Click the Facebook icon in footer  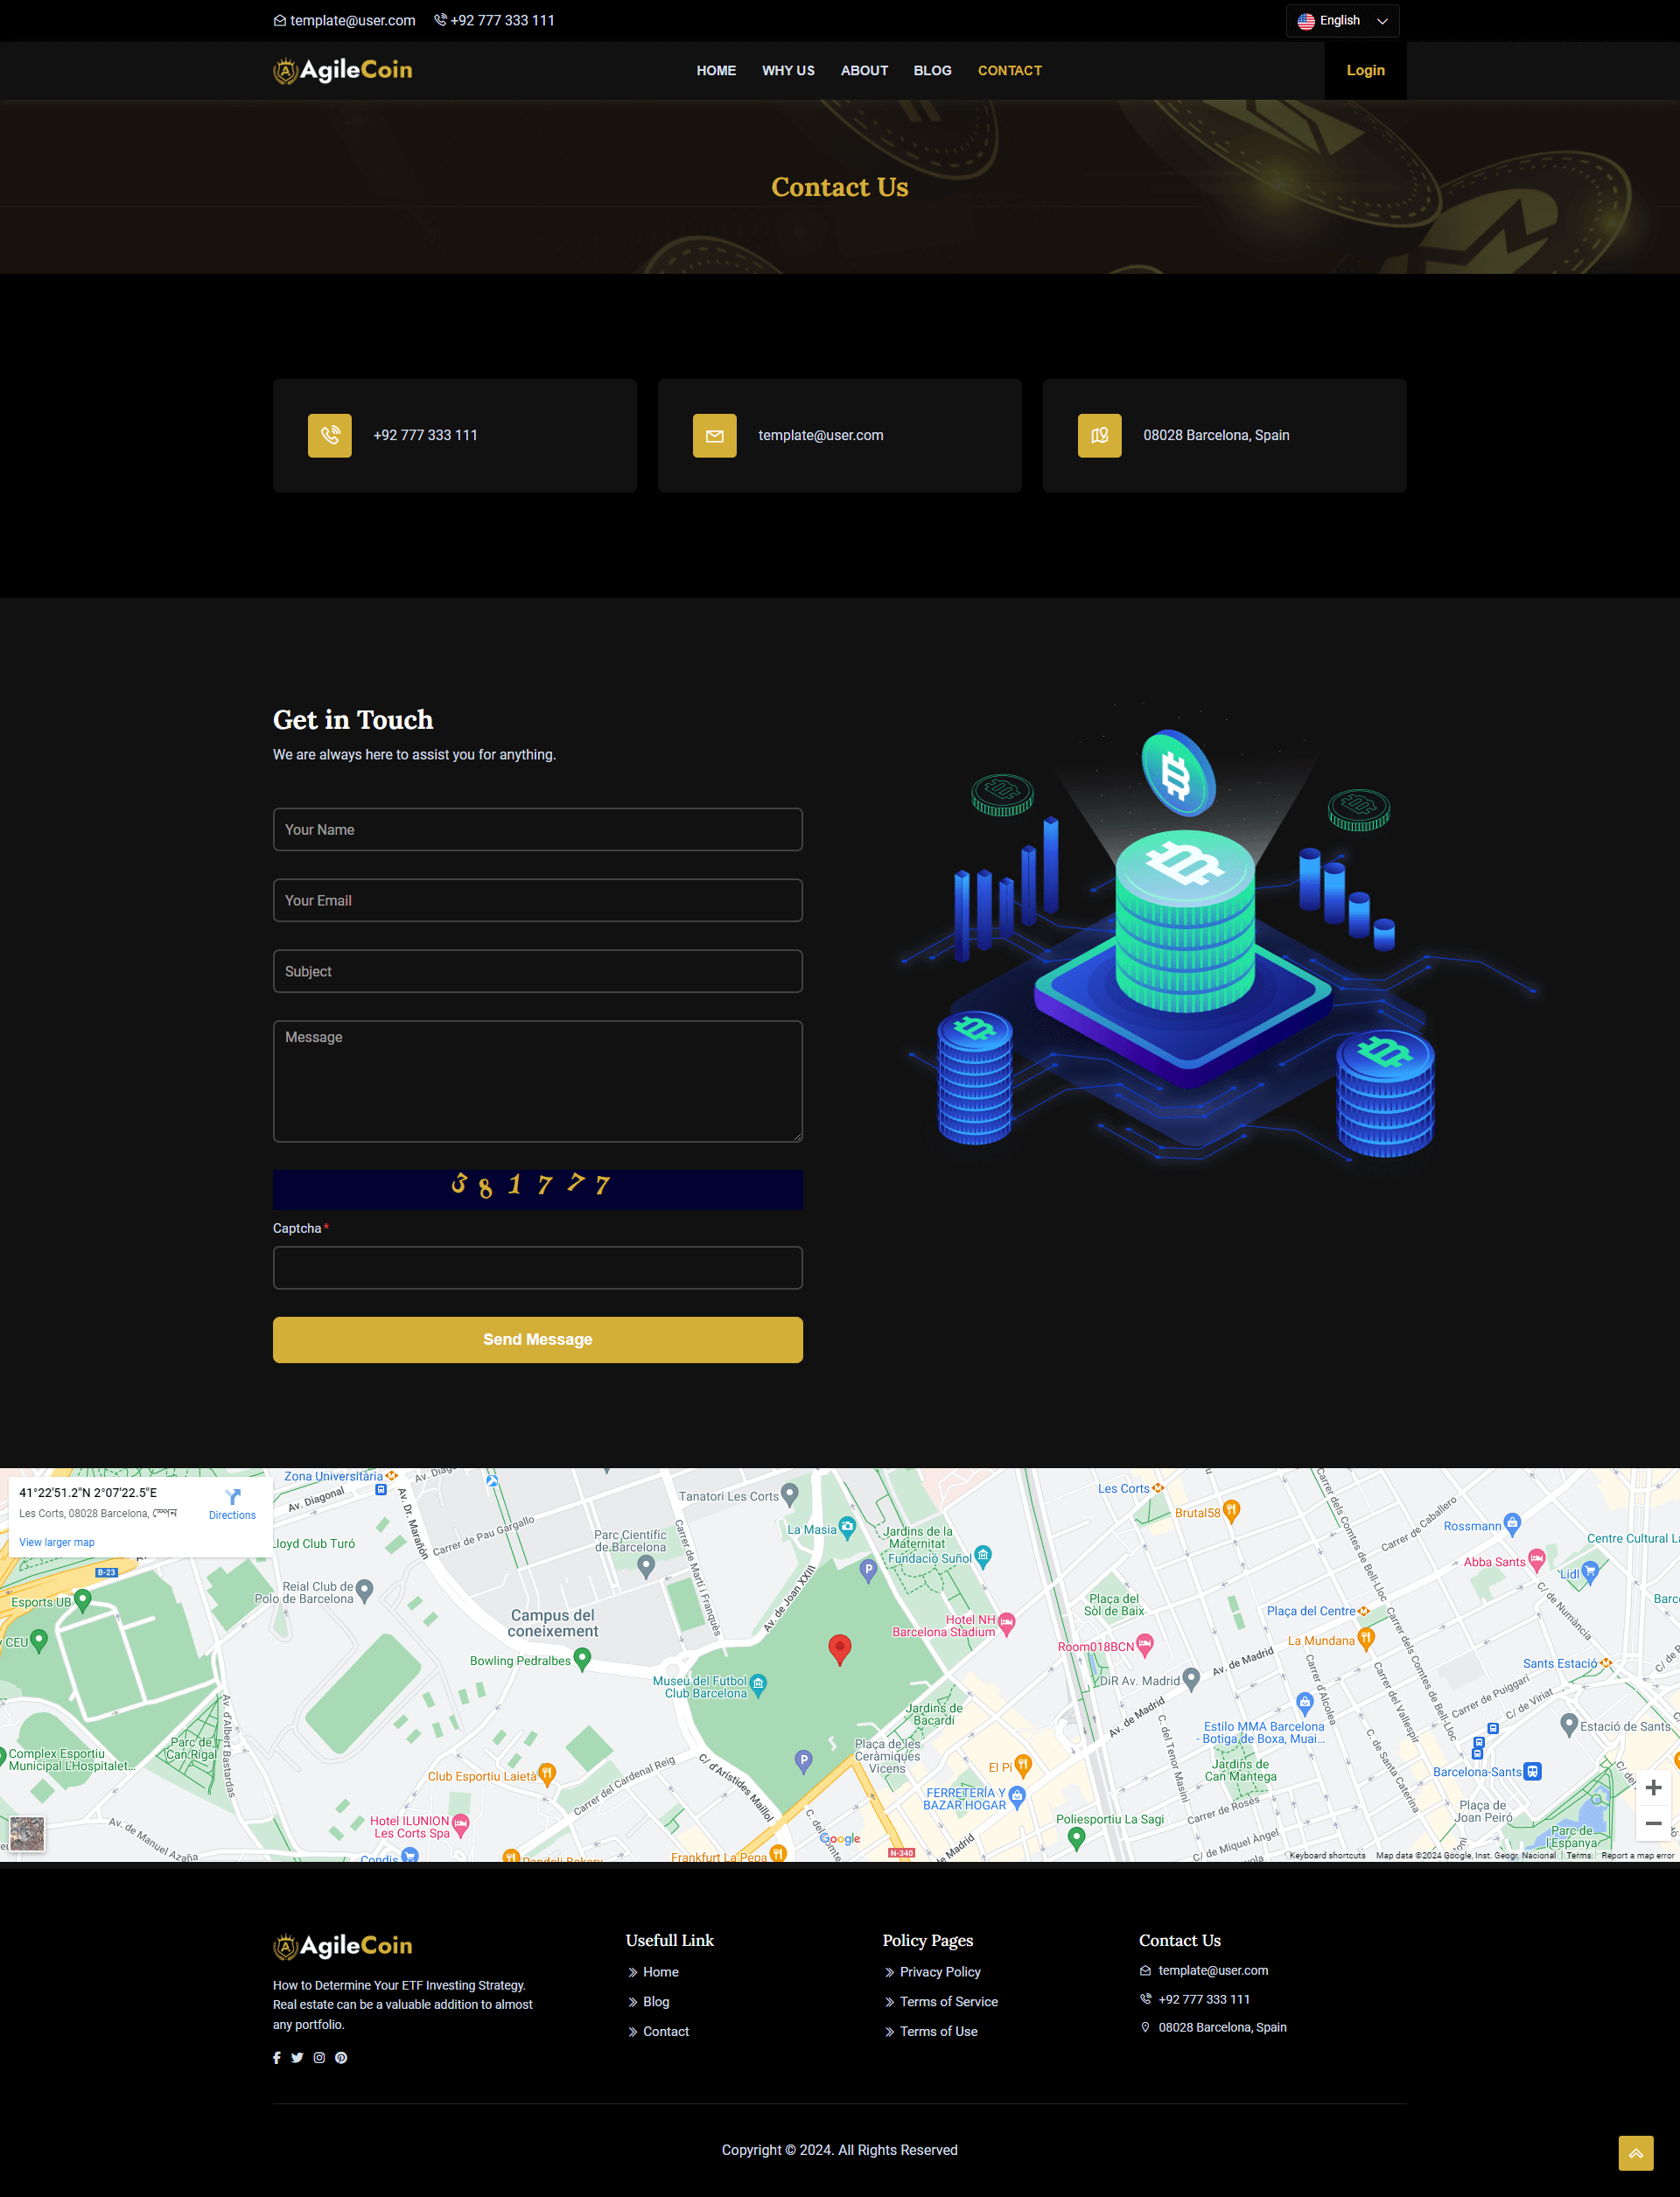(x=277, y=2058)
